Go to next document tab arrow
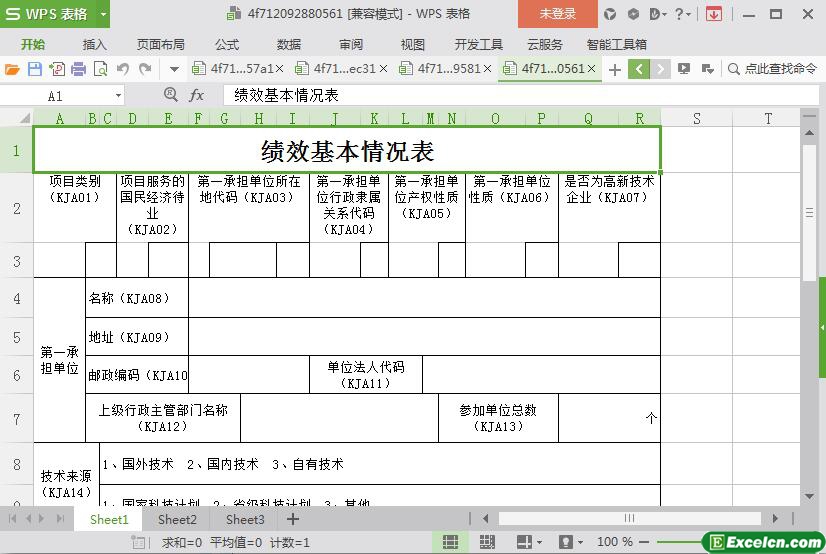 660,68
